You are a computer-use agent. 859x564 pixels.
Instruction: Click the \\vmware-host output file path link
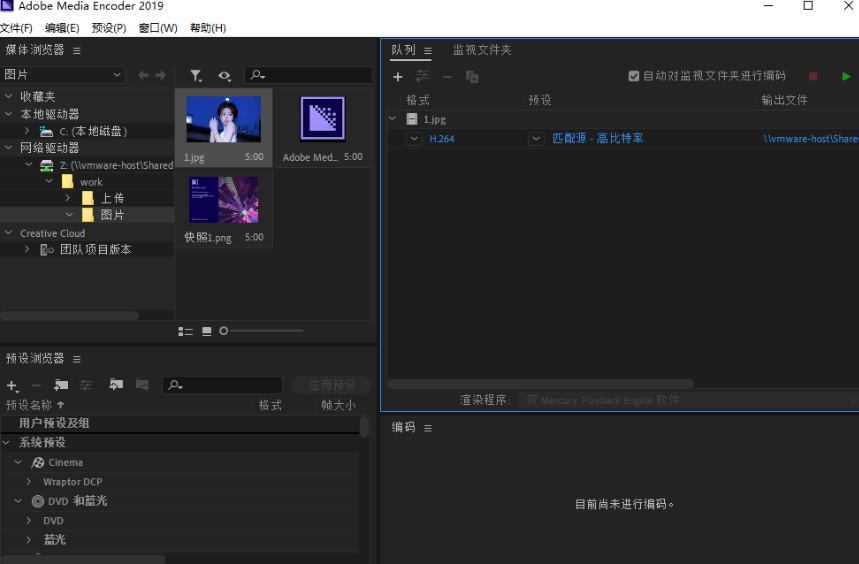click(811, 139)
